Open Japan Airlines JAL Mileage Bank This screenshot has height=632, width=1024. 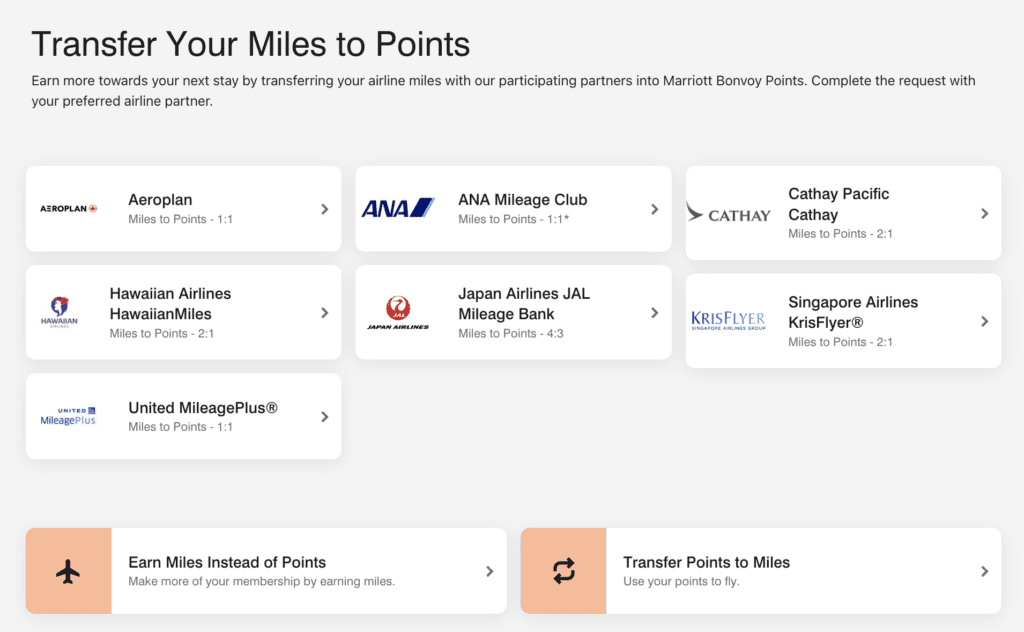point(513,312)
